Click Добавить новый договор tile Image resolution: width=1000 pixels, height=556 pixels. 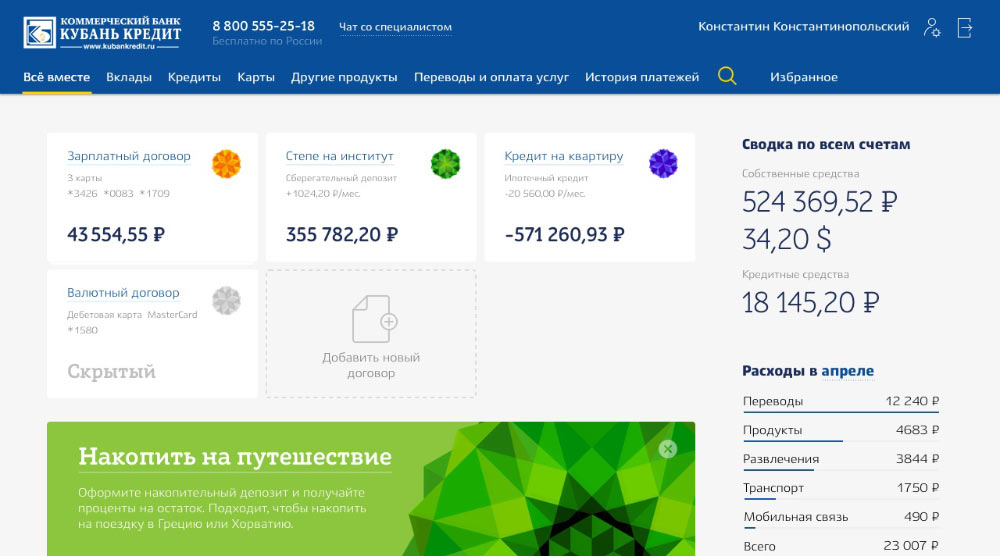point(371,333)
